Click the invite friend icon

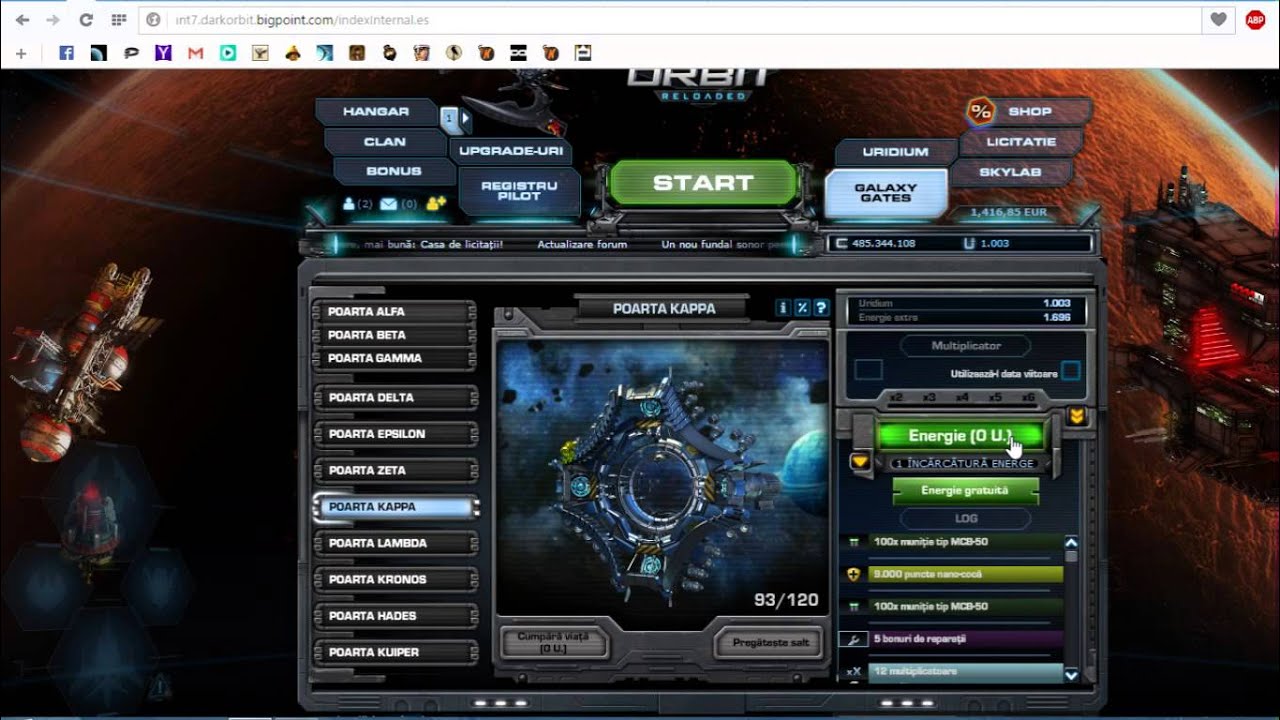click(x=436, y=204)
